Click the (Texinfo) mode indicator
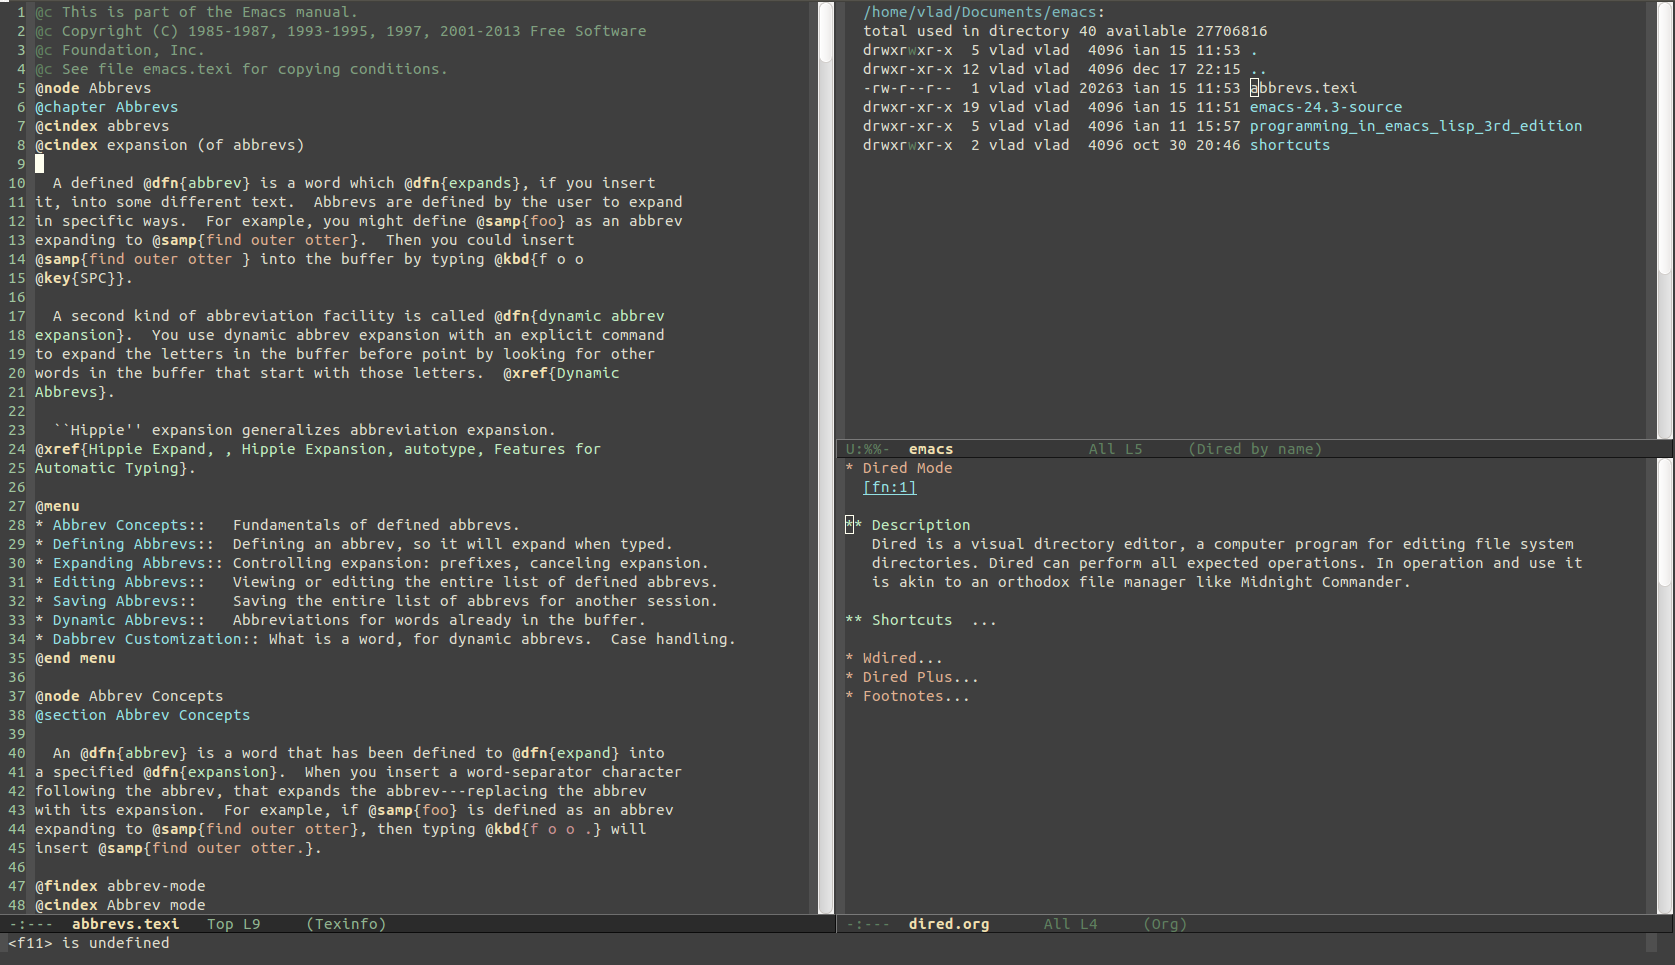Viewport: 1675px width, 965px height. [x=346, y=924]
